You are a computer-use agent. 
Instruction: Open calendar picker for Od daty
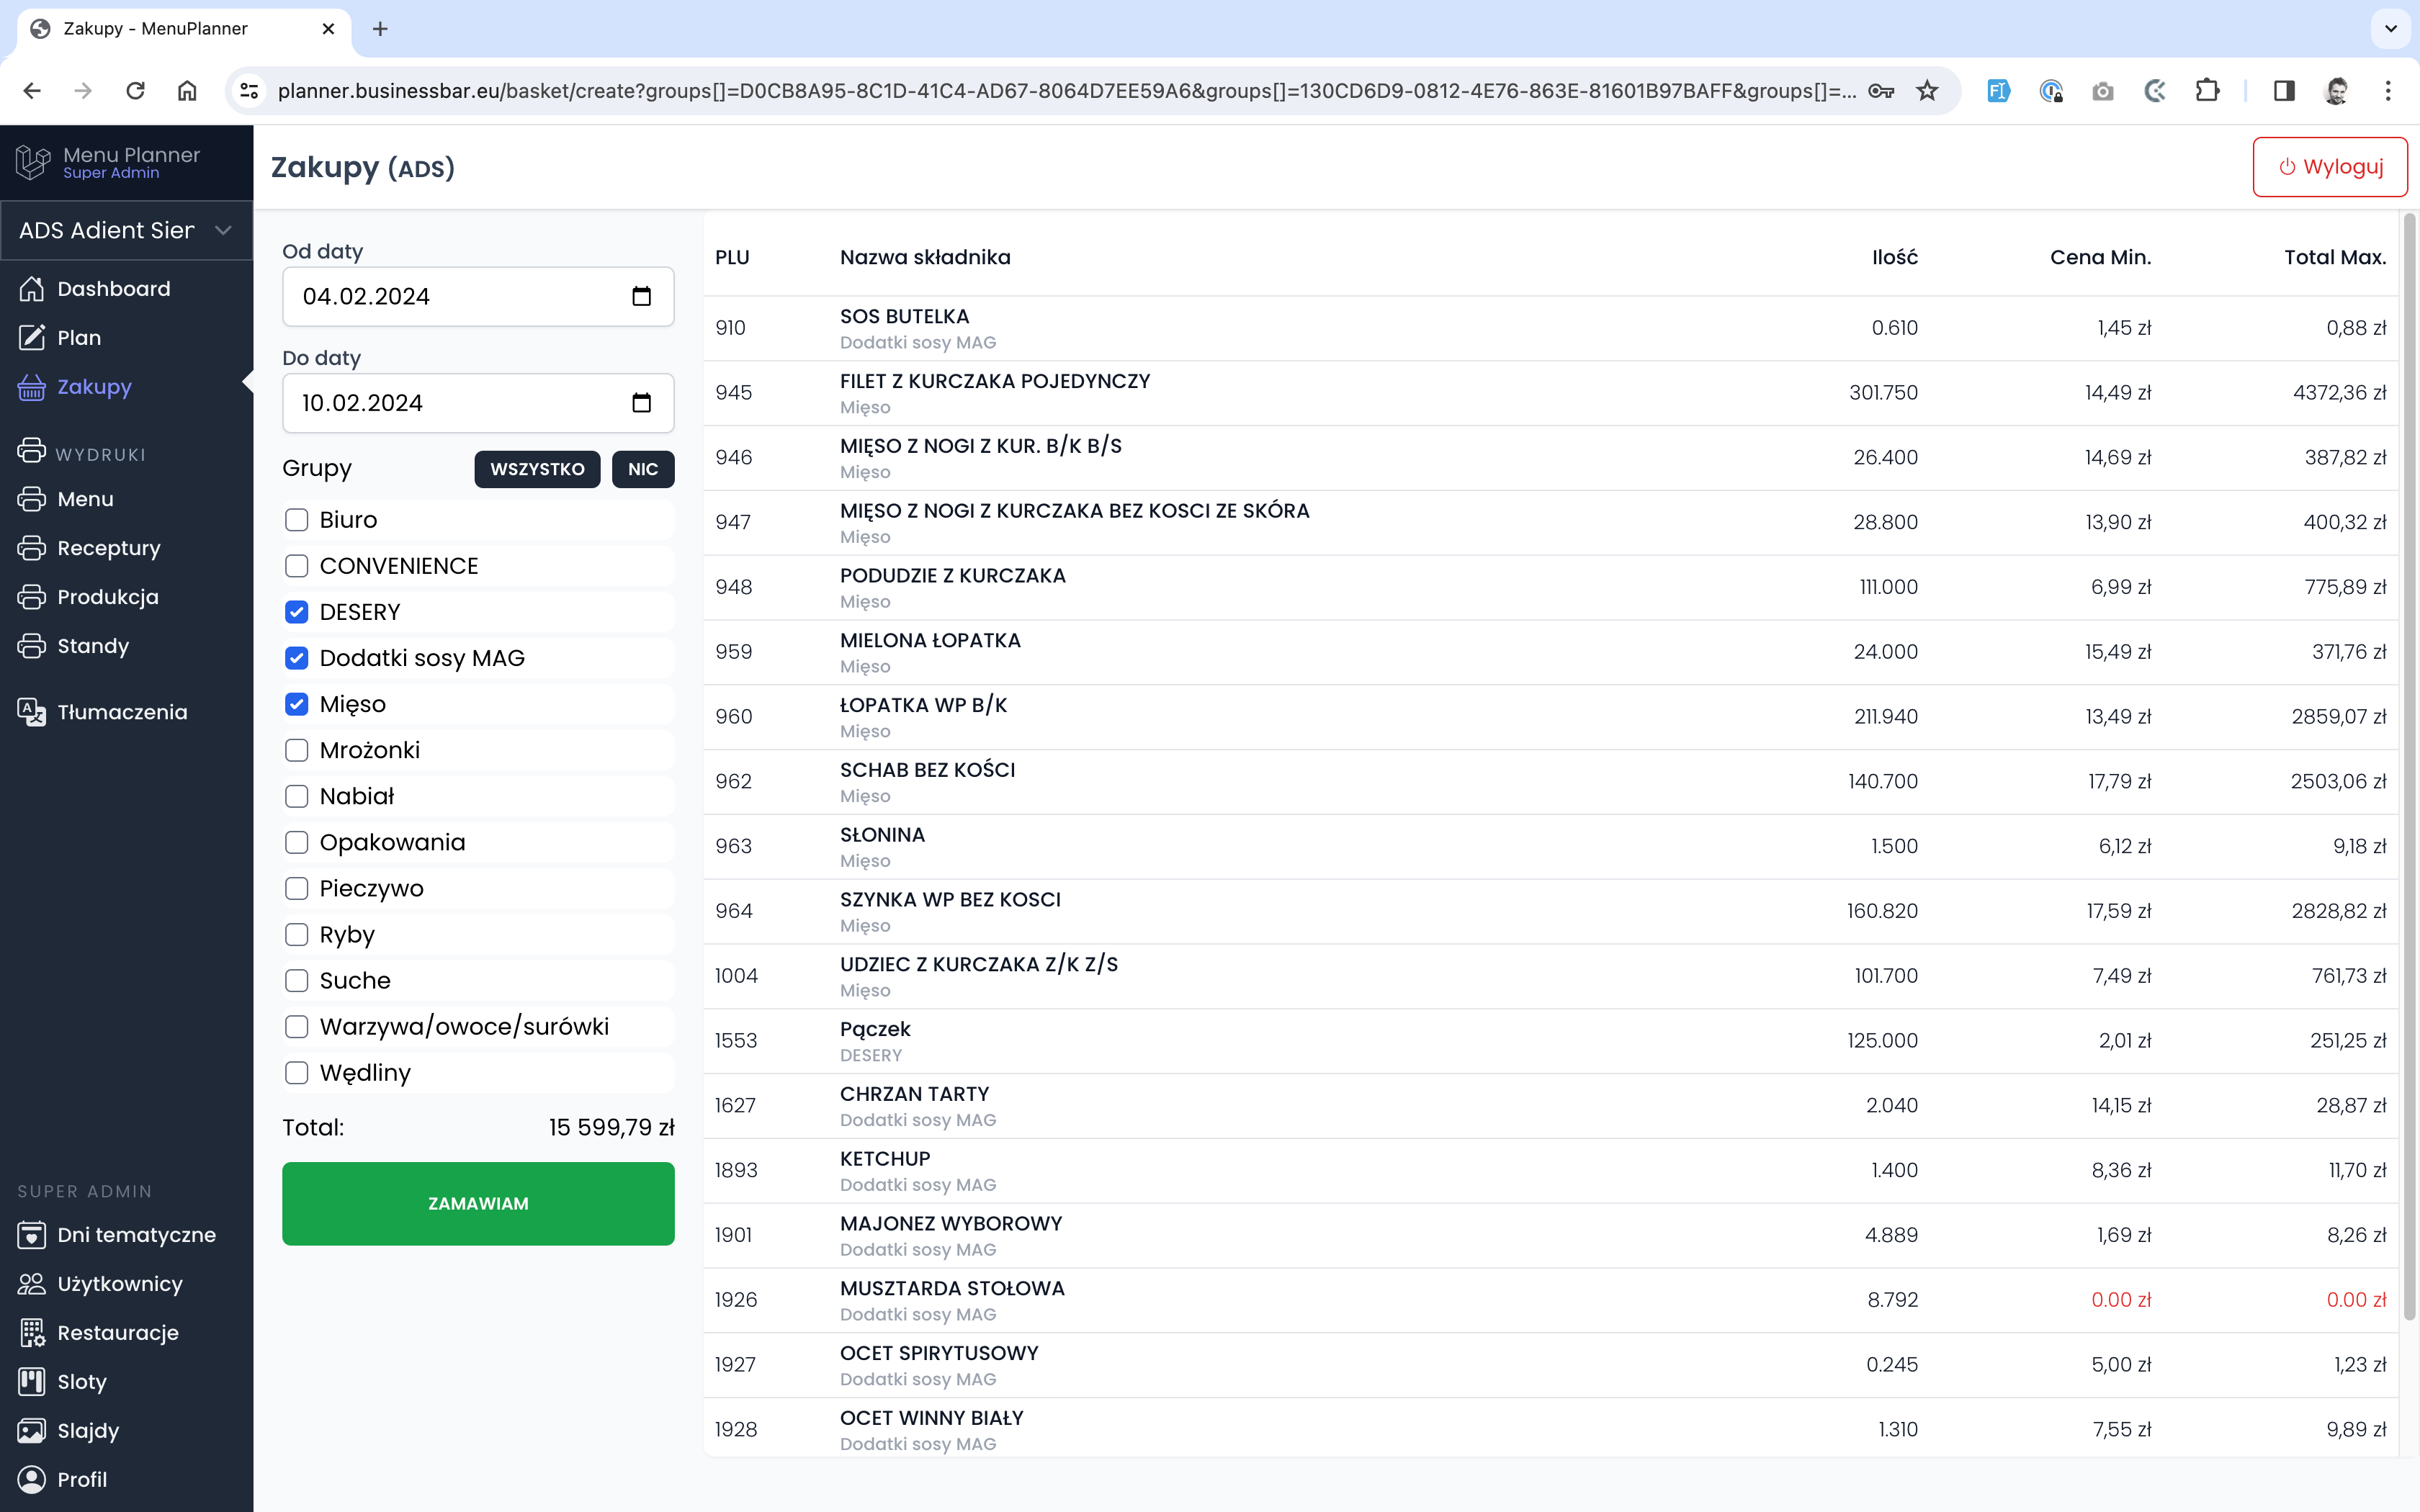click(x=641, y=296)
